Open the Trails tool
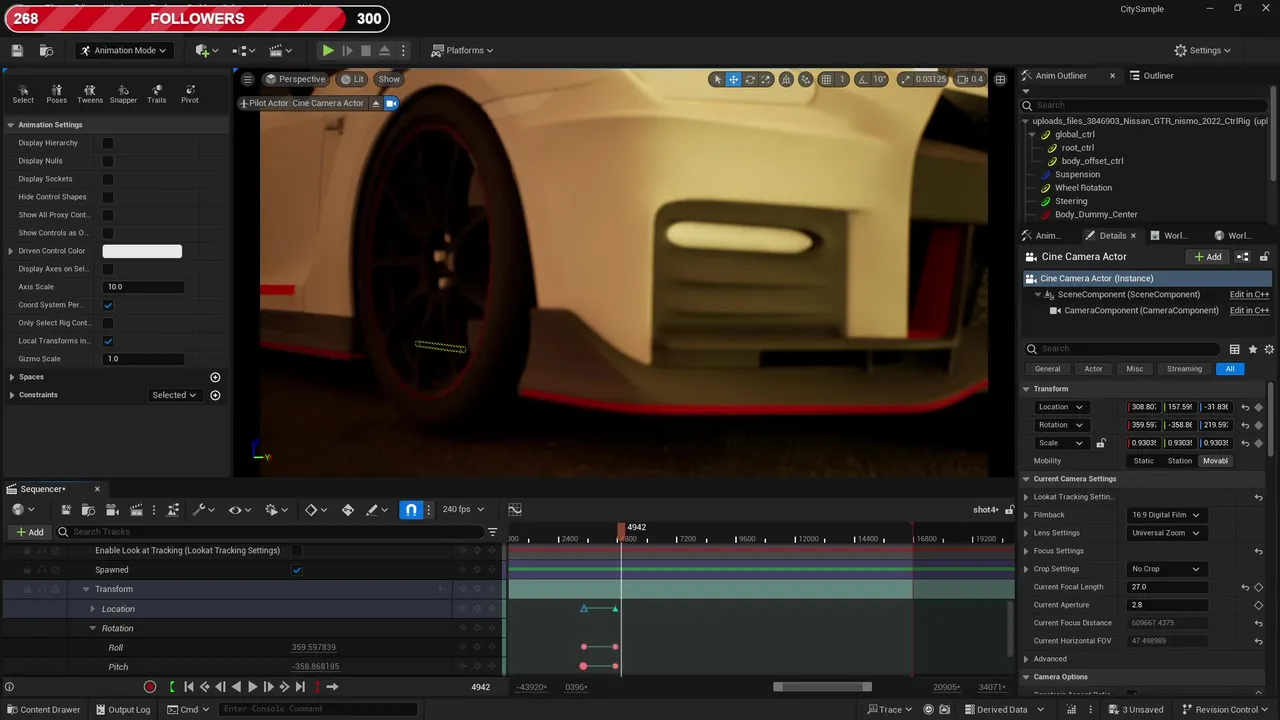The image size is (1280, 720). point(157,94)
